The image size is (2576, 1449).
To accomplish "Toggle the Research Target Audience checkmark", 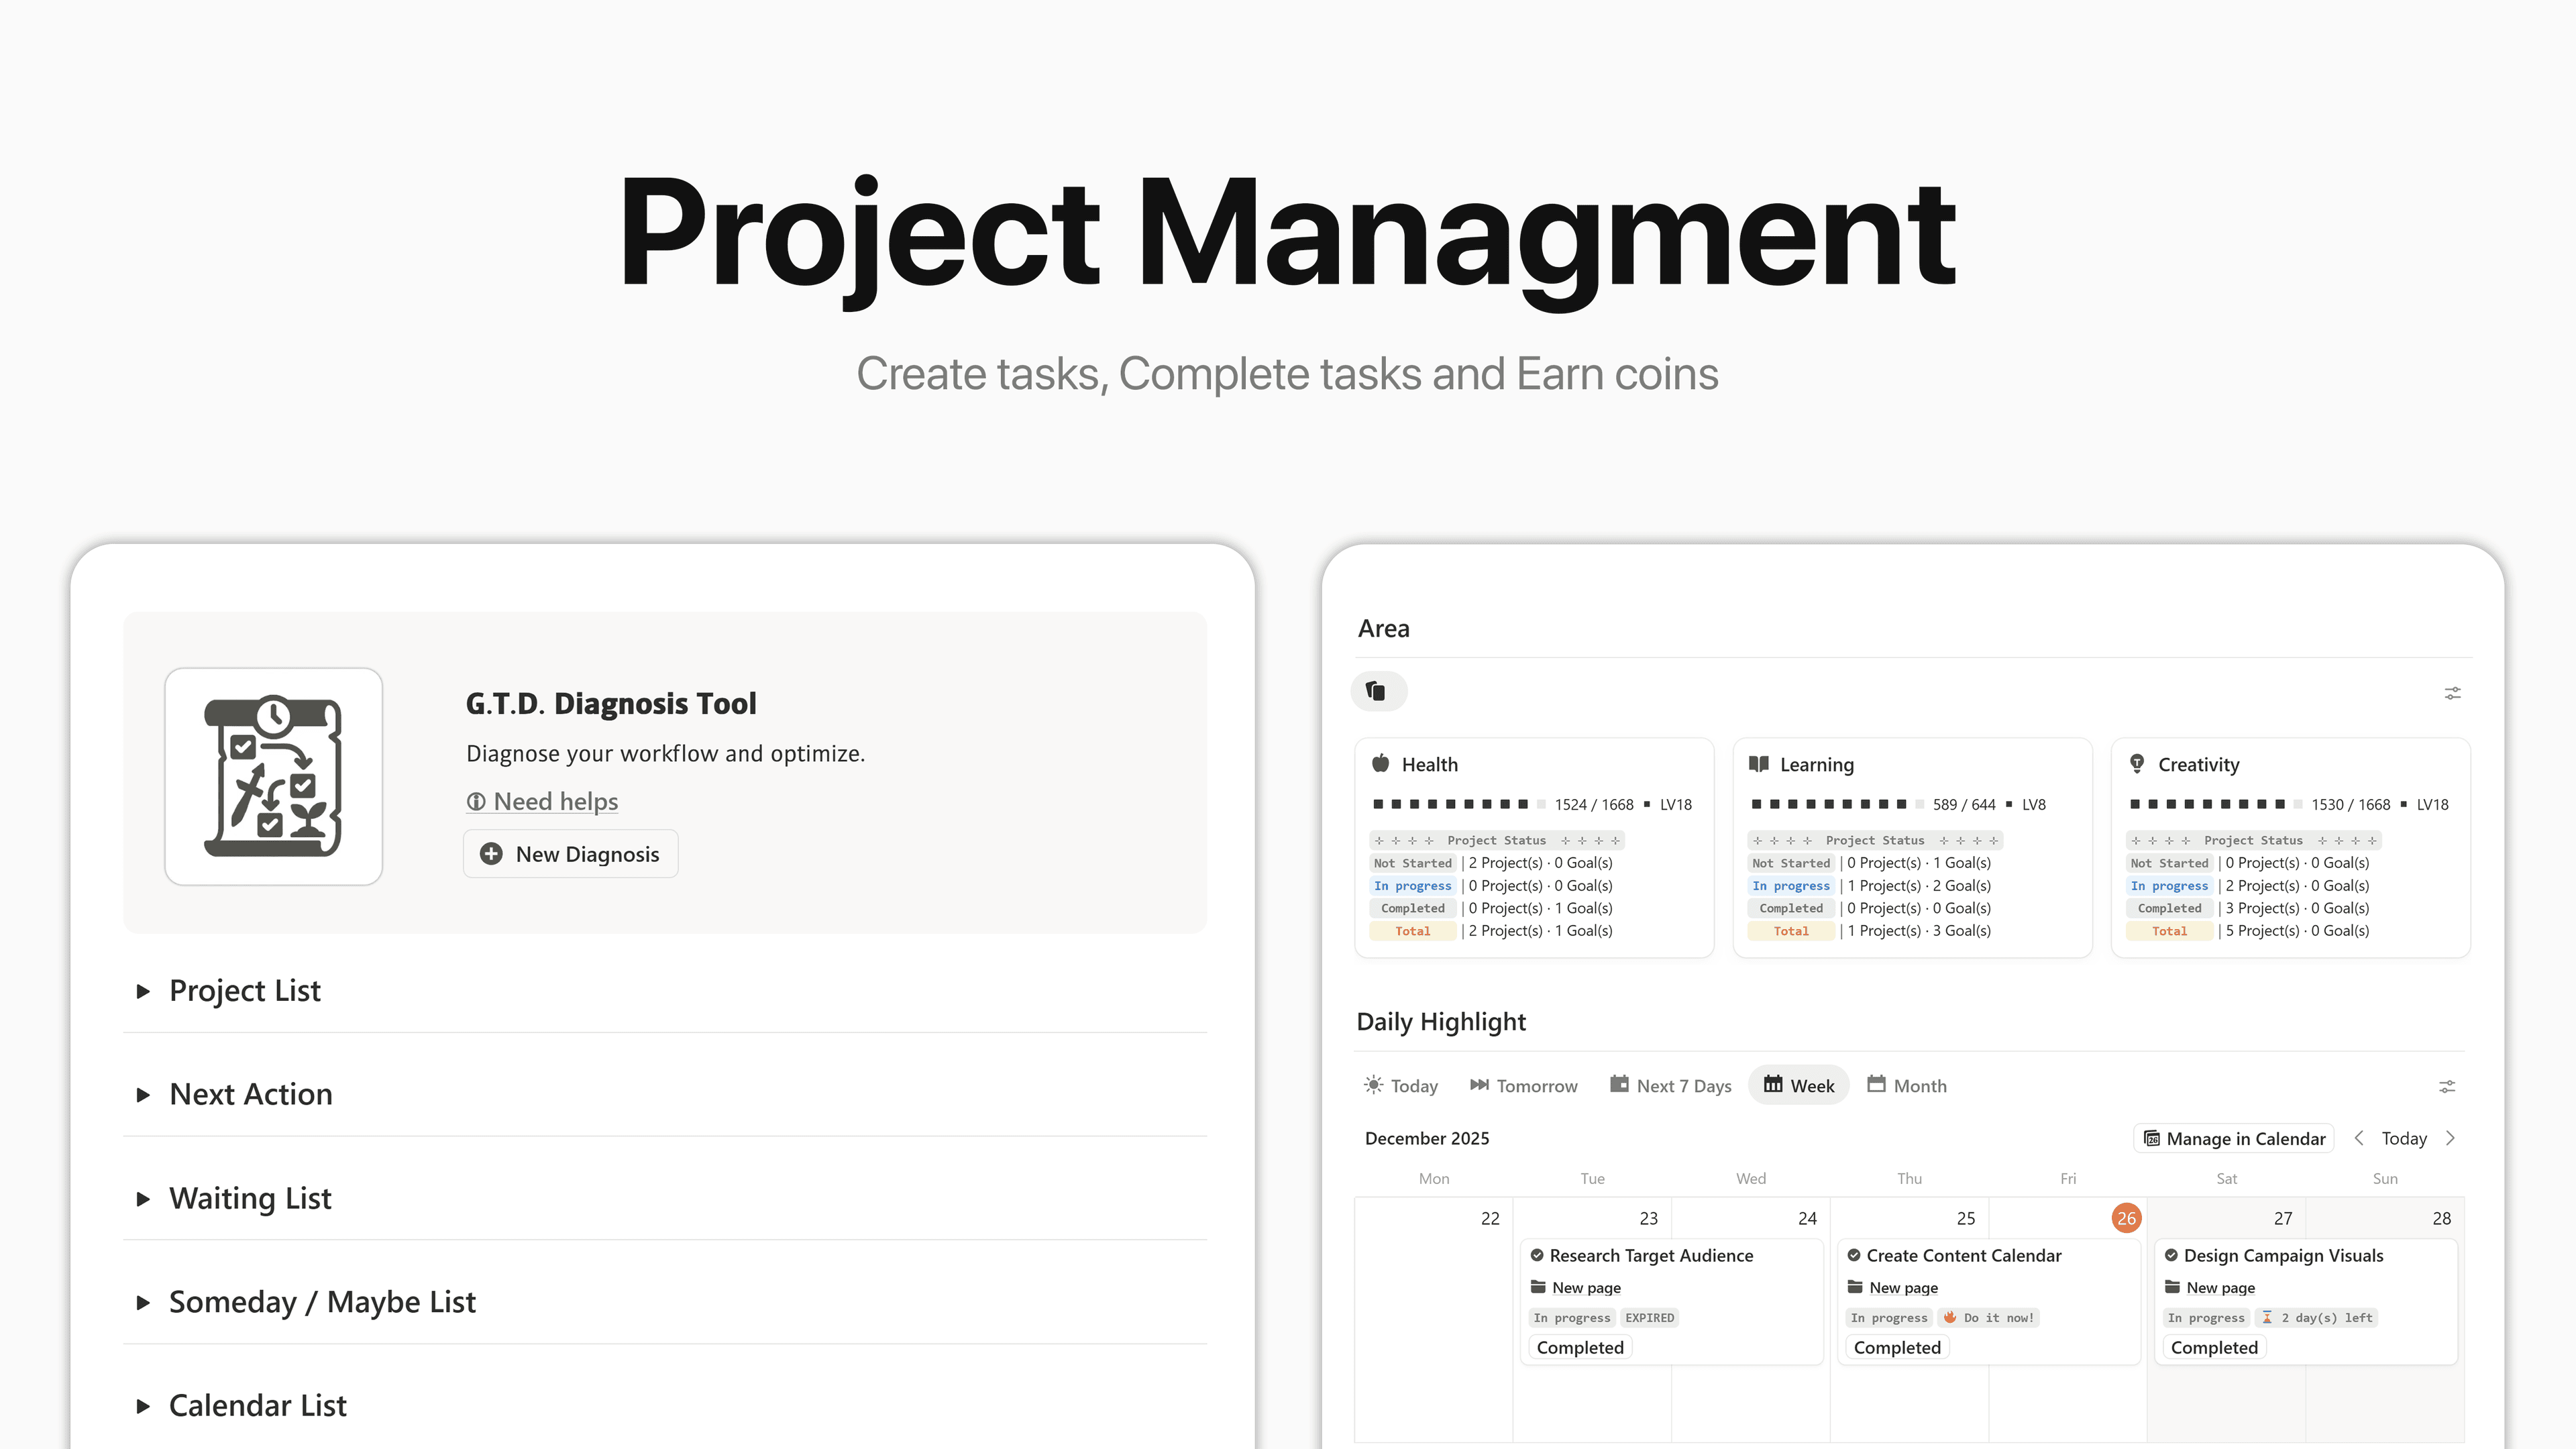I will (1537, 1255).
